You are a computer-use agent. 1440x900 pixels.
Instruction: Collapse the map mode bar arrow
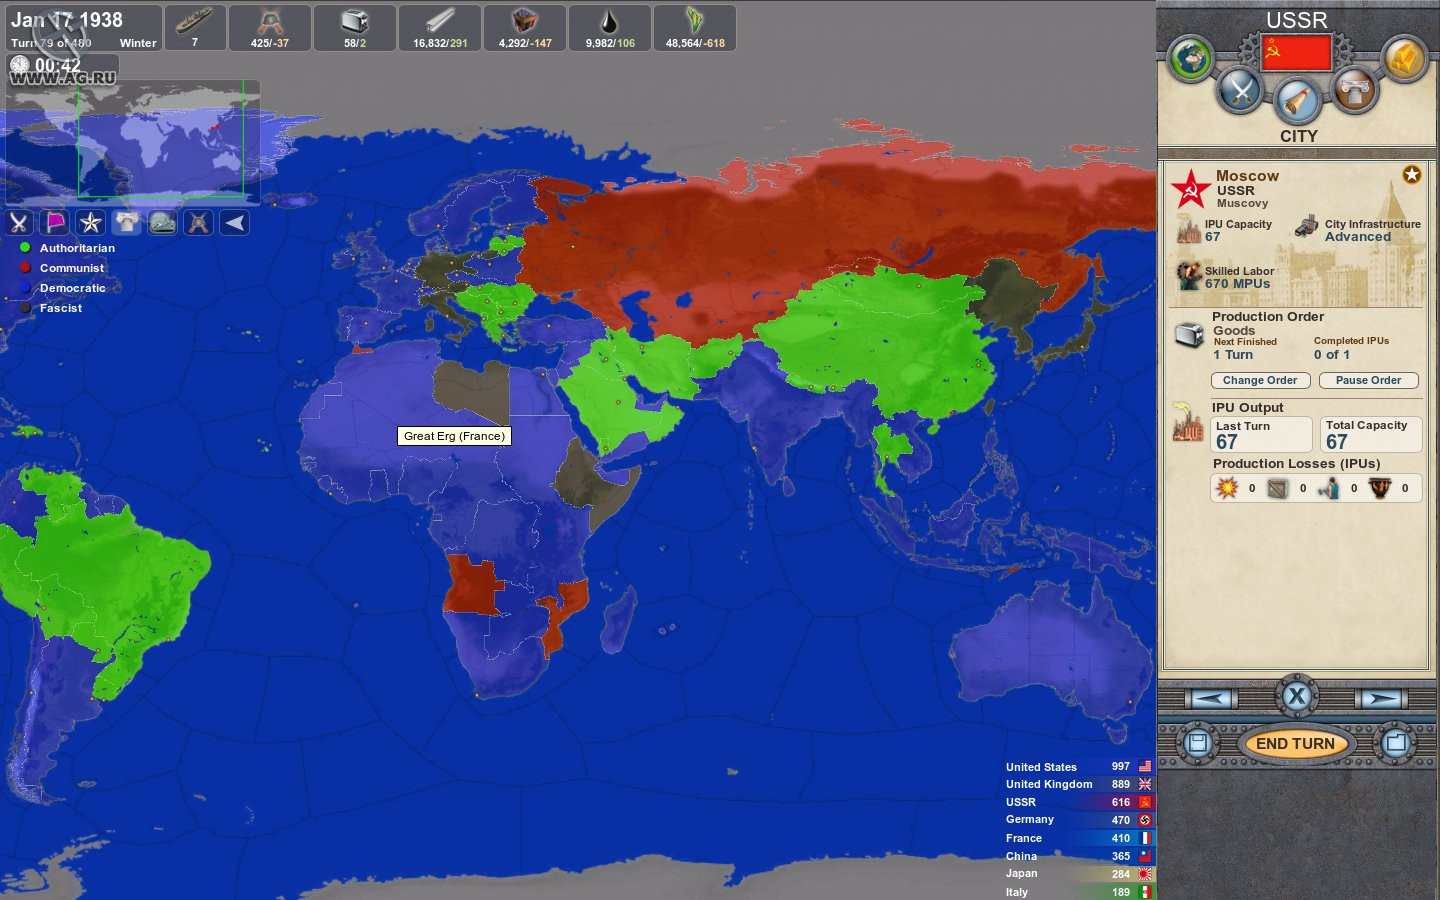tap(235, 223)
